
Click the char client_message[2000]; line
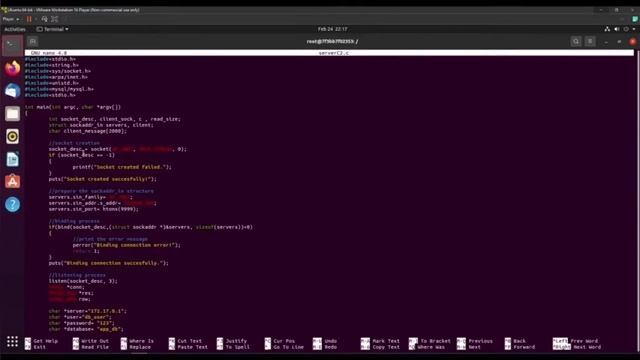coord(88,131)
